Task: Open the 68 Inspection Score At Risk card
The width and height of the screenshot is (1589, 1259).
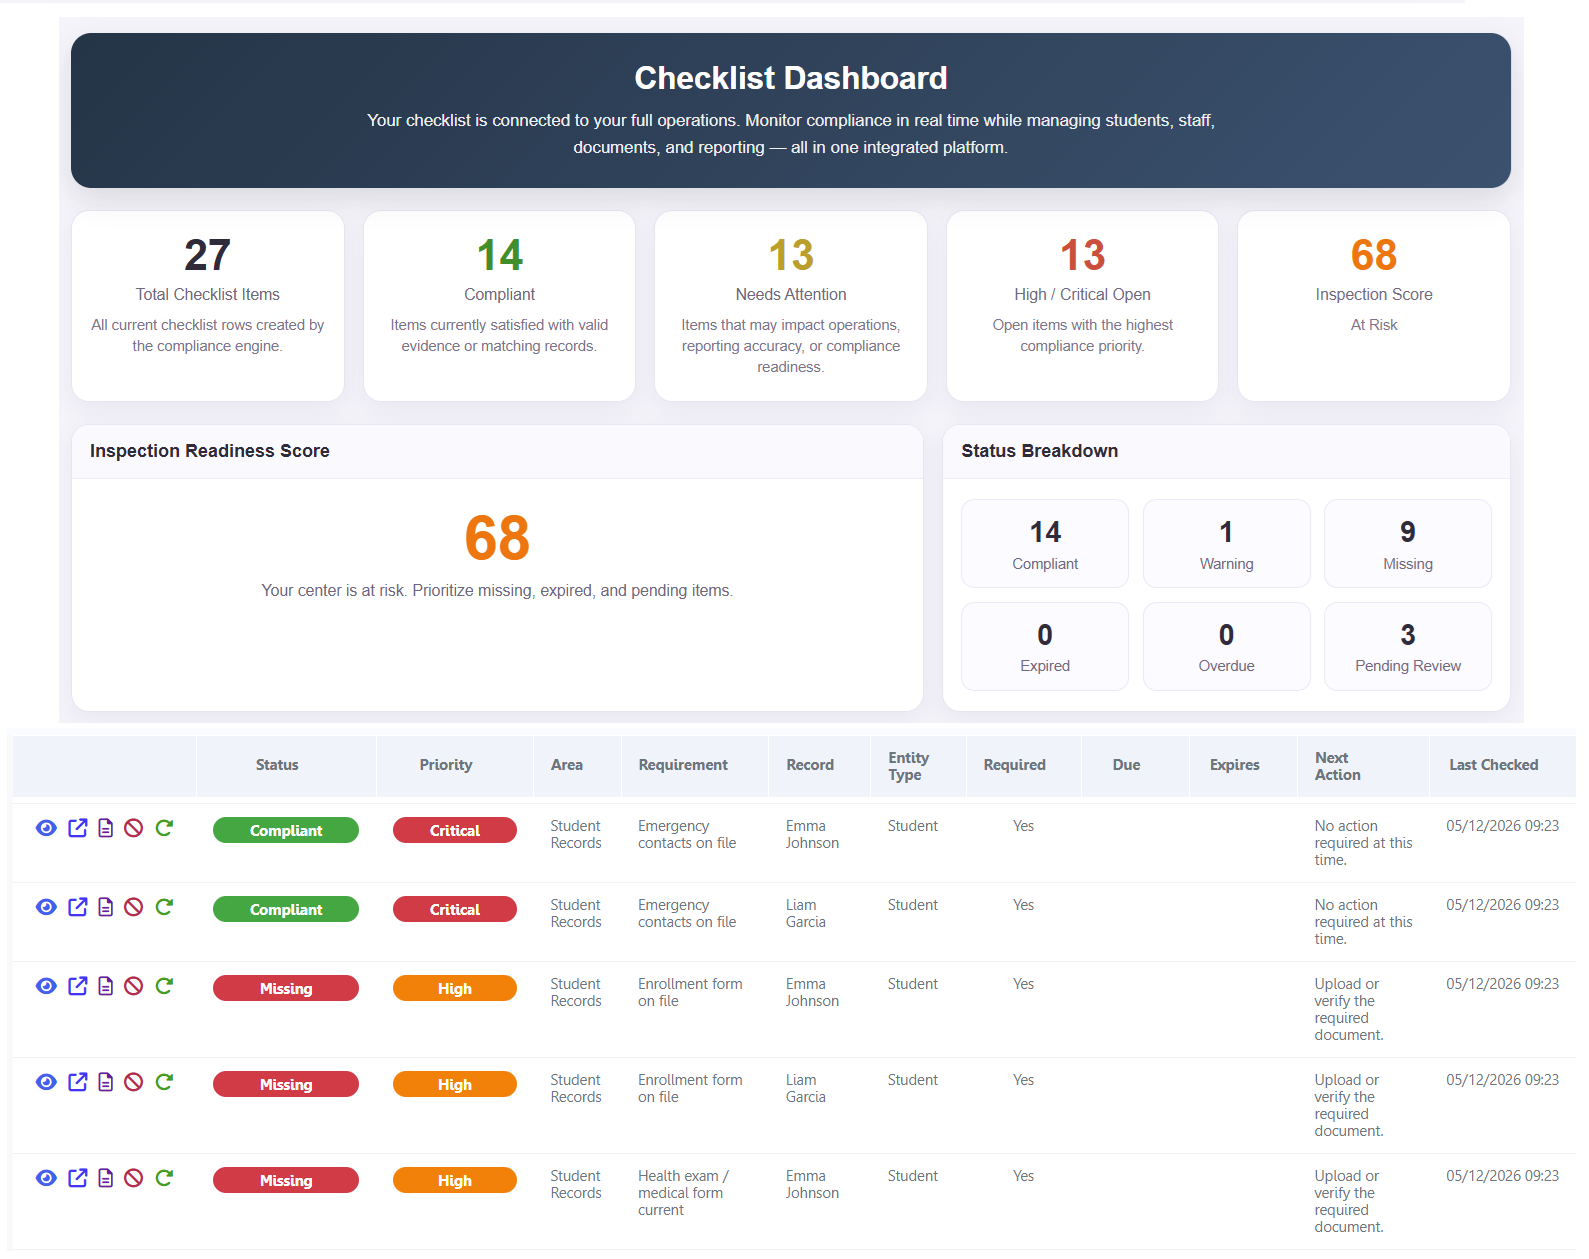Action: click(x=1374, y=306)
